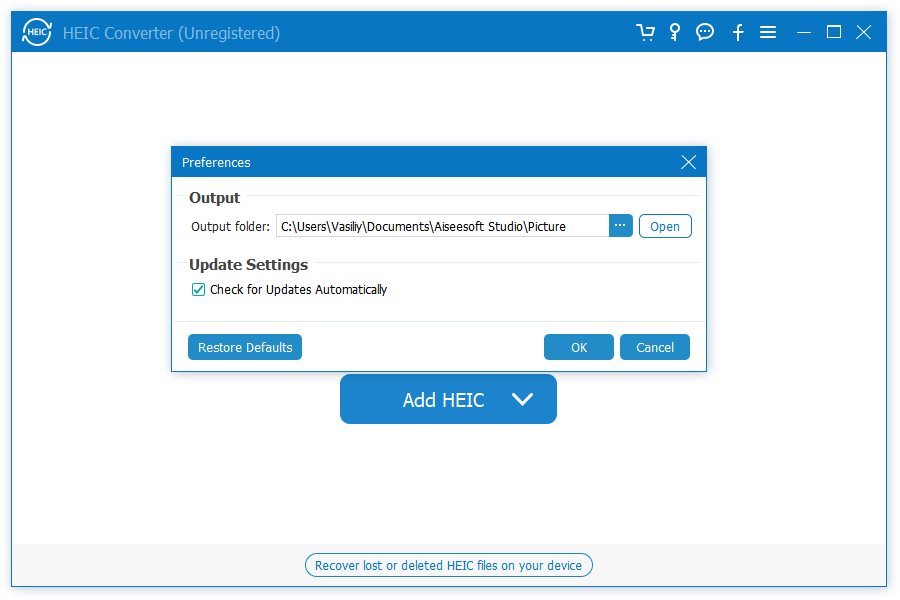Open the feedback chat bubble icon
Image resolution: width=900 pixels, height=600 pixels.
click(705, 32)
